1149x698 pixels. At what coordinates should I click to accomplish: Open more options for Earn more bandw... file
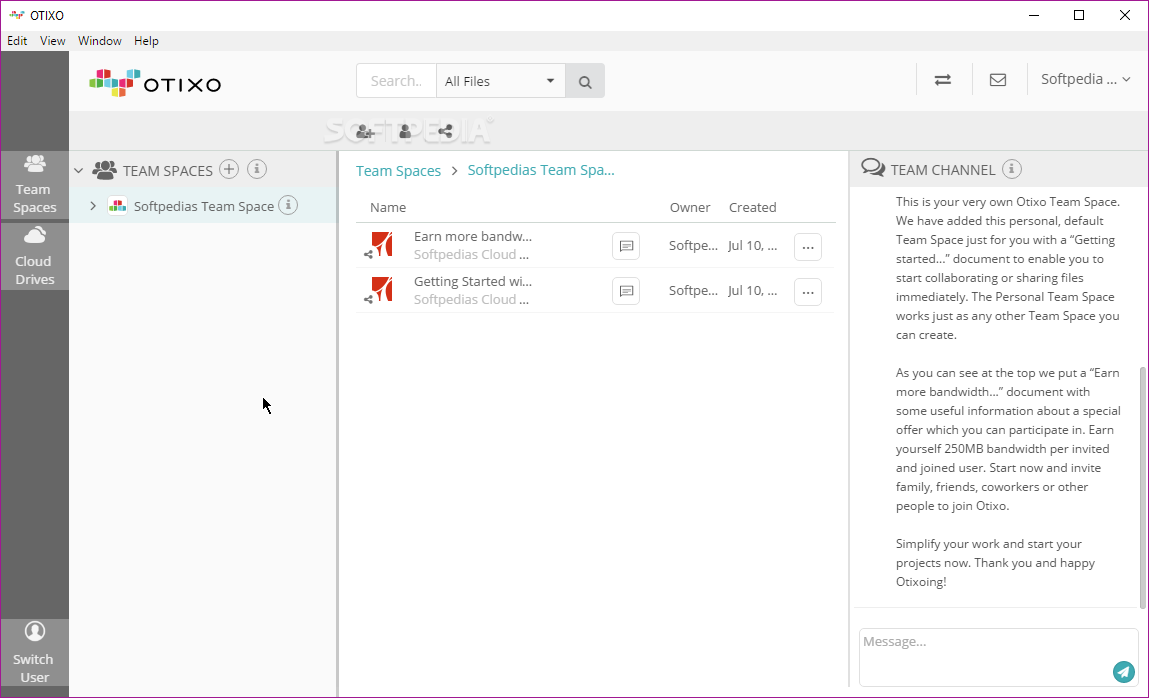pos(808,247)
